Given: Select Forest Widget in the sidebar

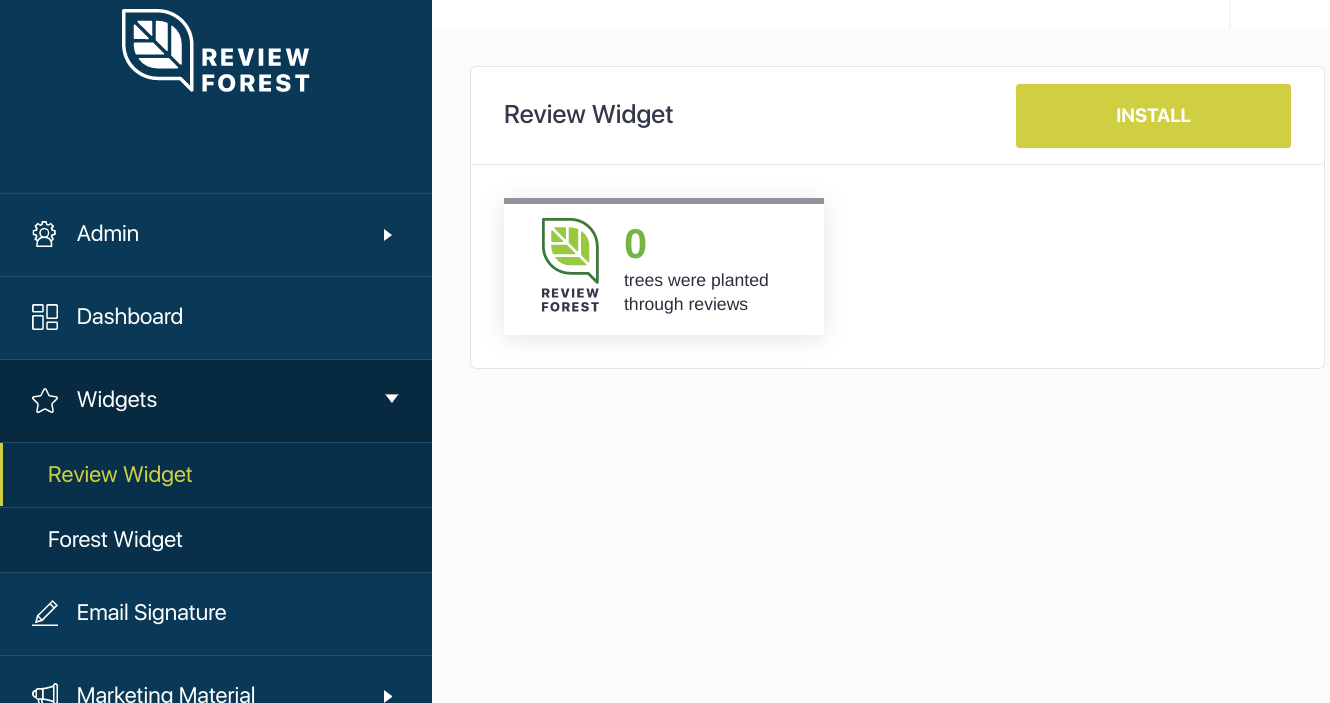Looking at the screenshot, I should click(114, 539).
